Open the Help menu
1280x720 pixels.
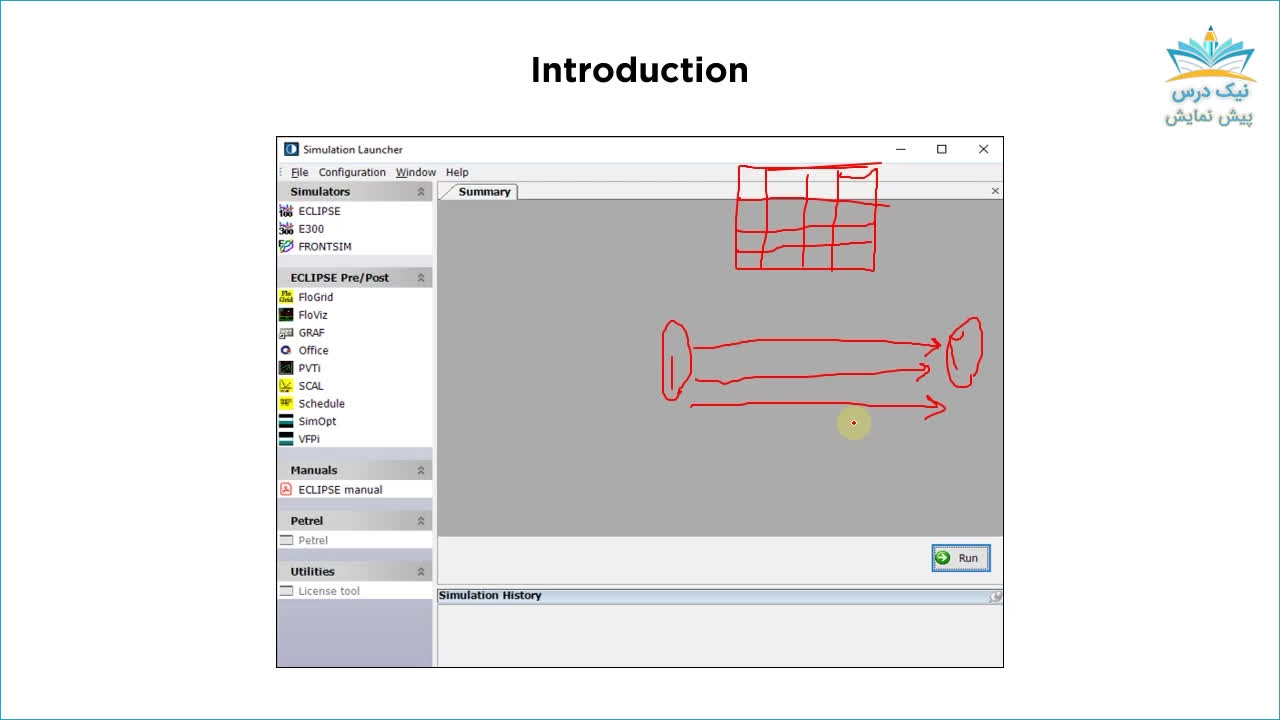pyautogui.click(x=457, y=173)
